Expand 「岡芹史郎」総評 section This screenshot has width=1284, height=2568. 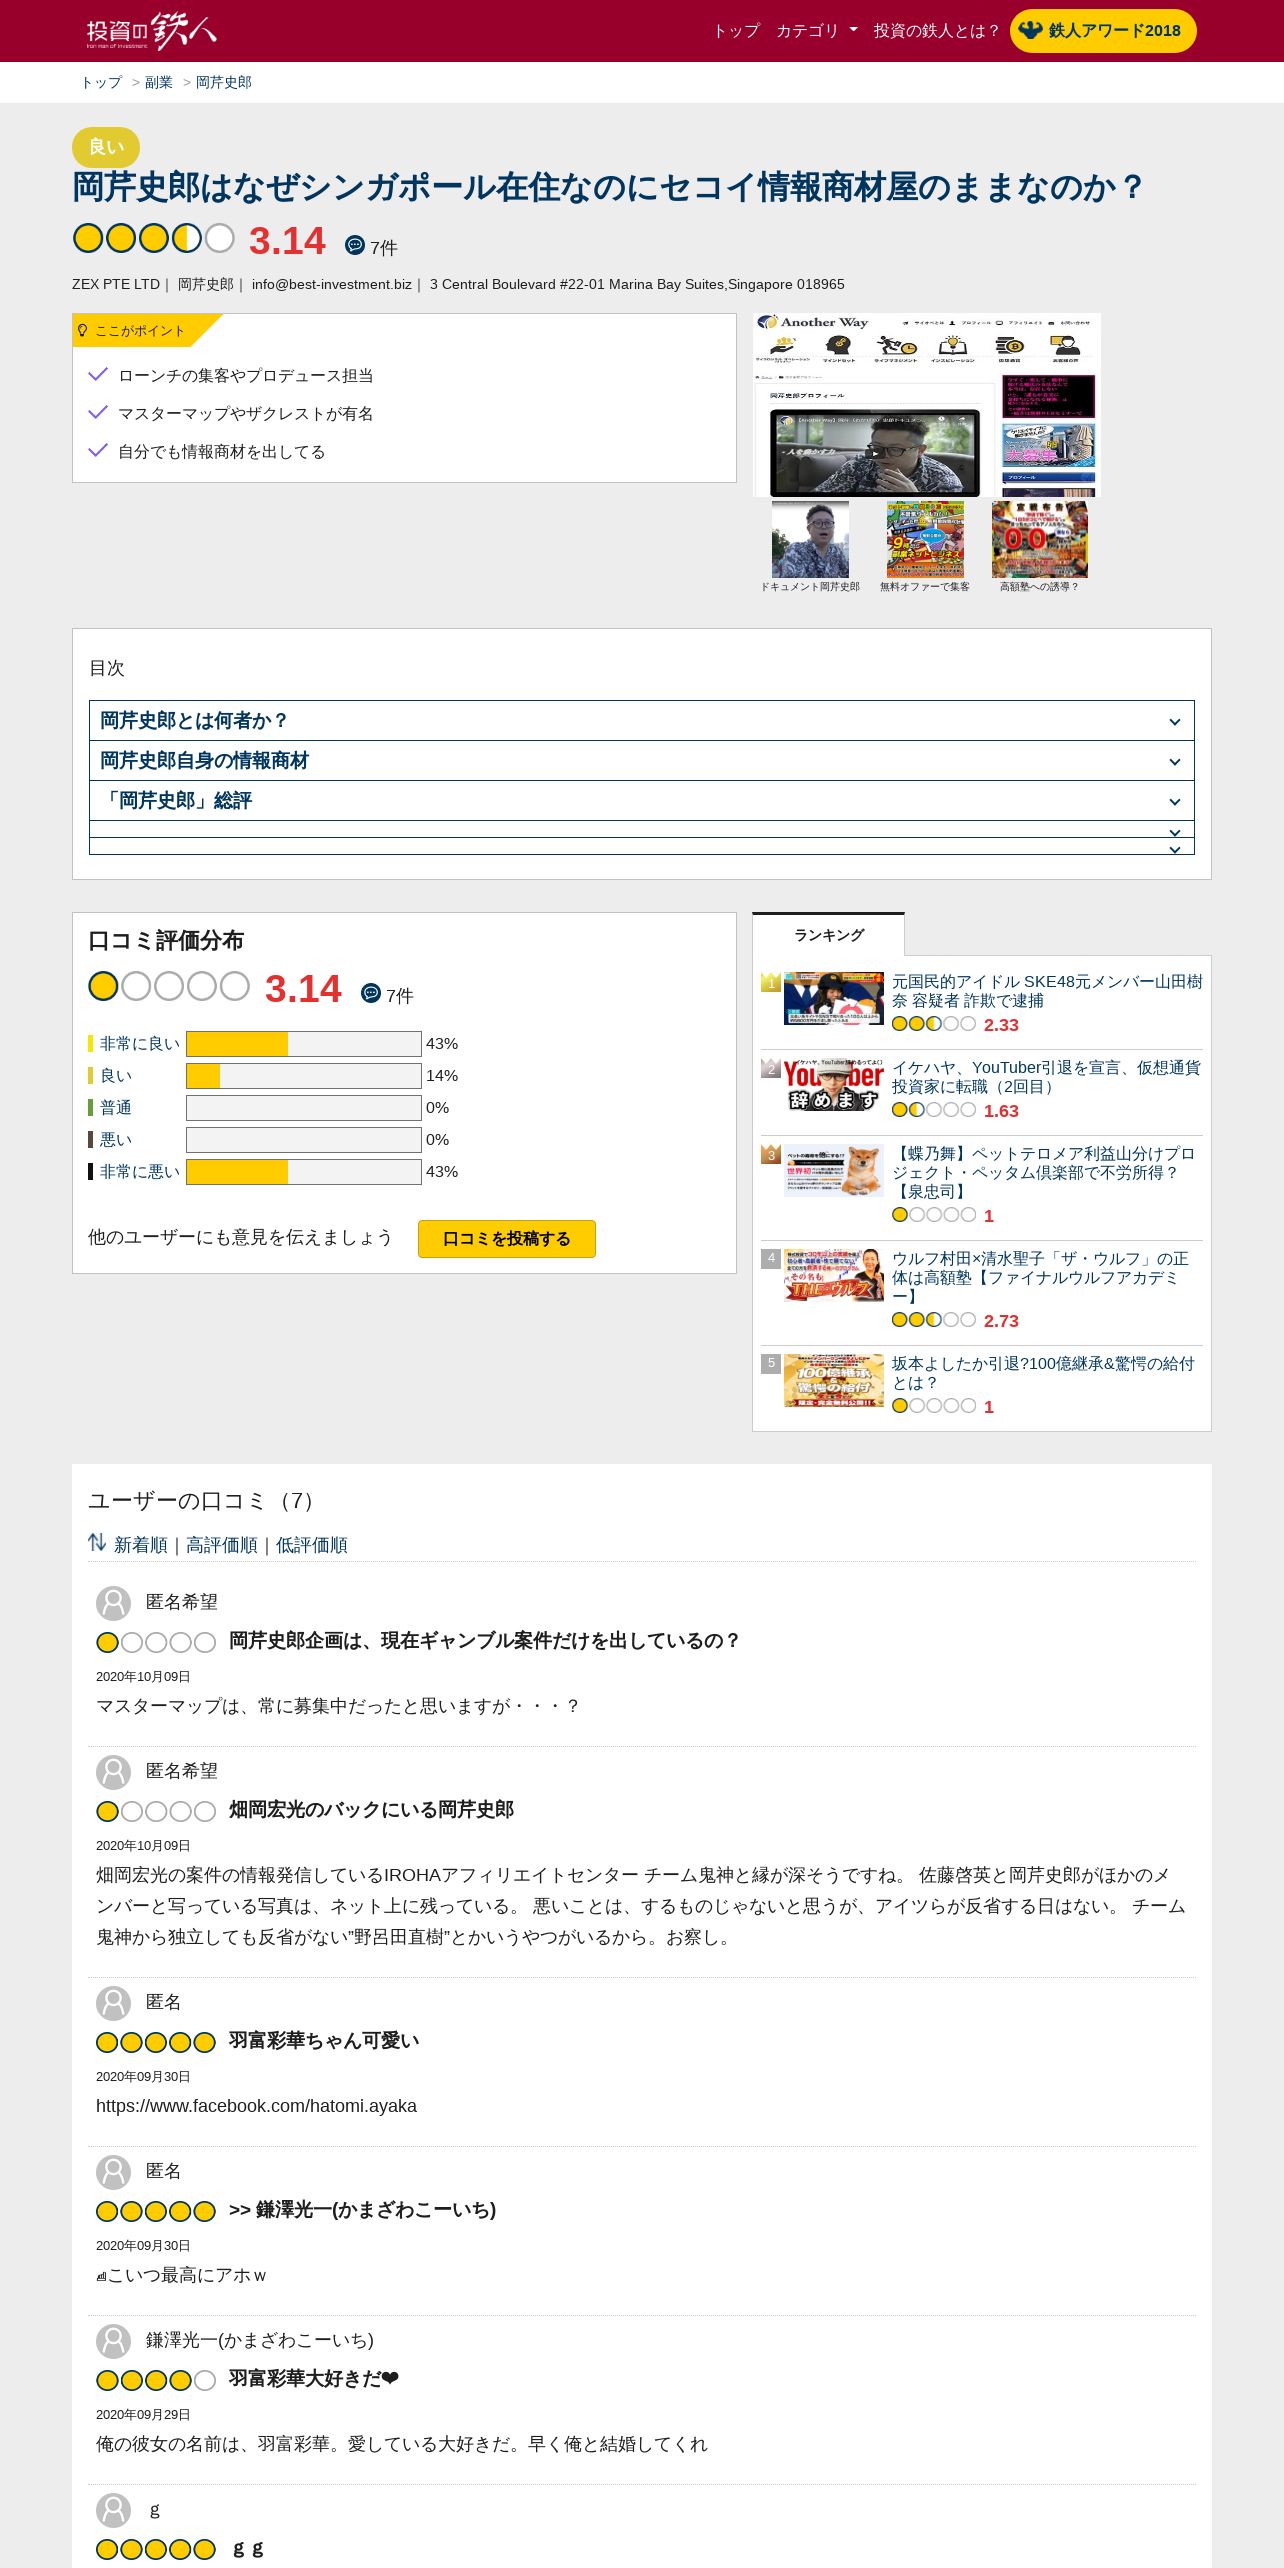pos(642,801)
